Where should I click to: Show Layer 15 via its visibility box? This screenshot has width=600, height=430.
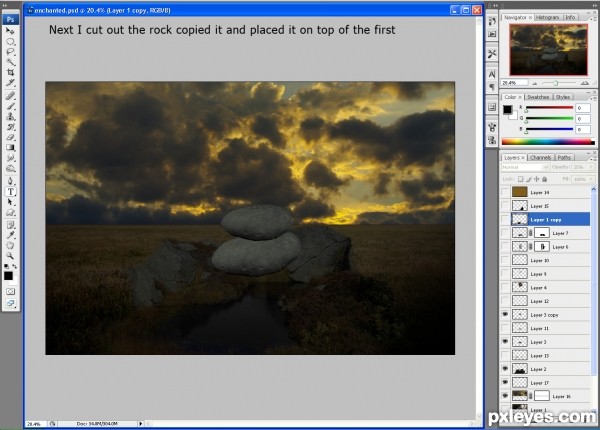pyautogui.click(x=505, y=206)
